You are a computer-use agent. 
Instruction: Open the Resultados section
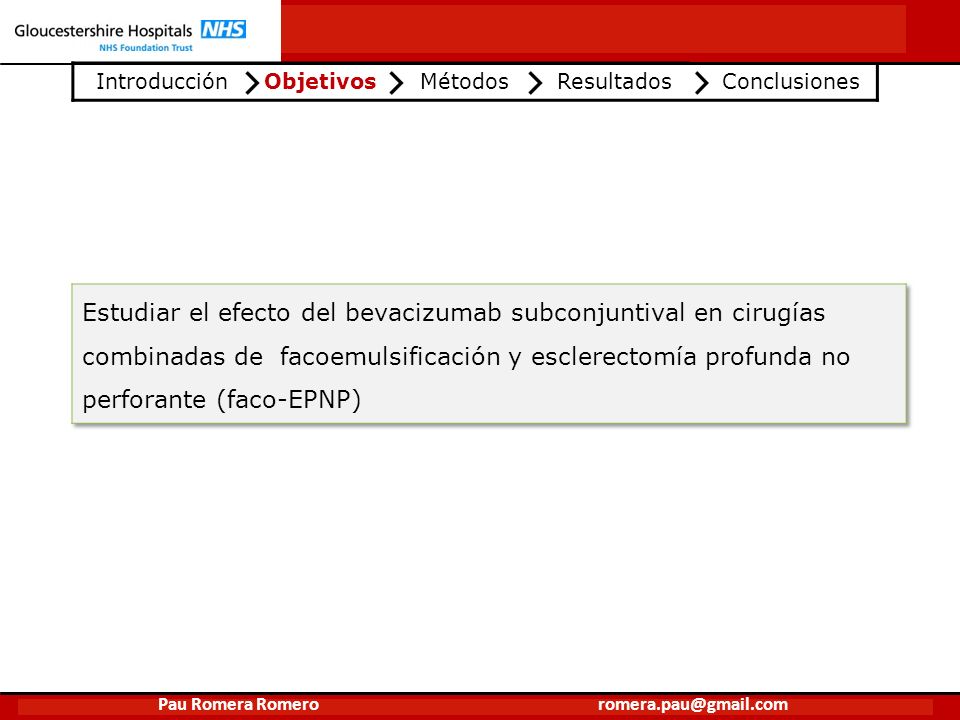click(x=614, y=81)
